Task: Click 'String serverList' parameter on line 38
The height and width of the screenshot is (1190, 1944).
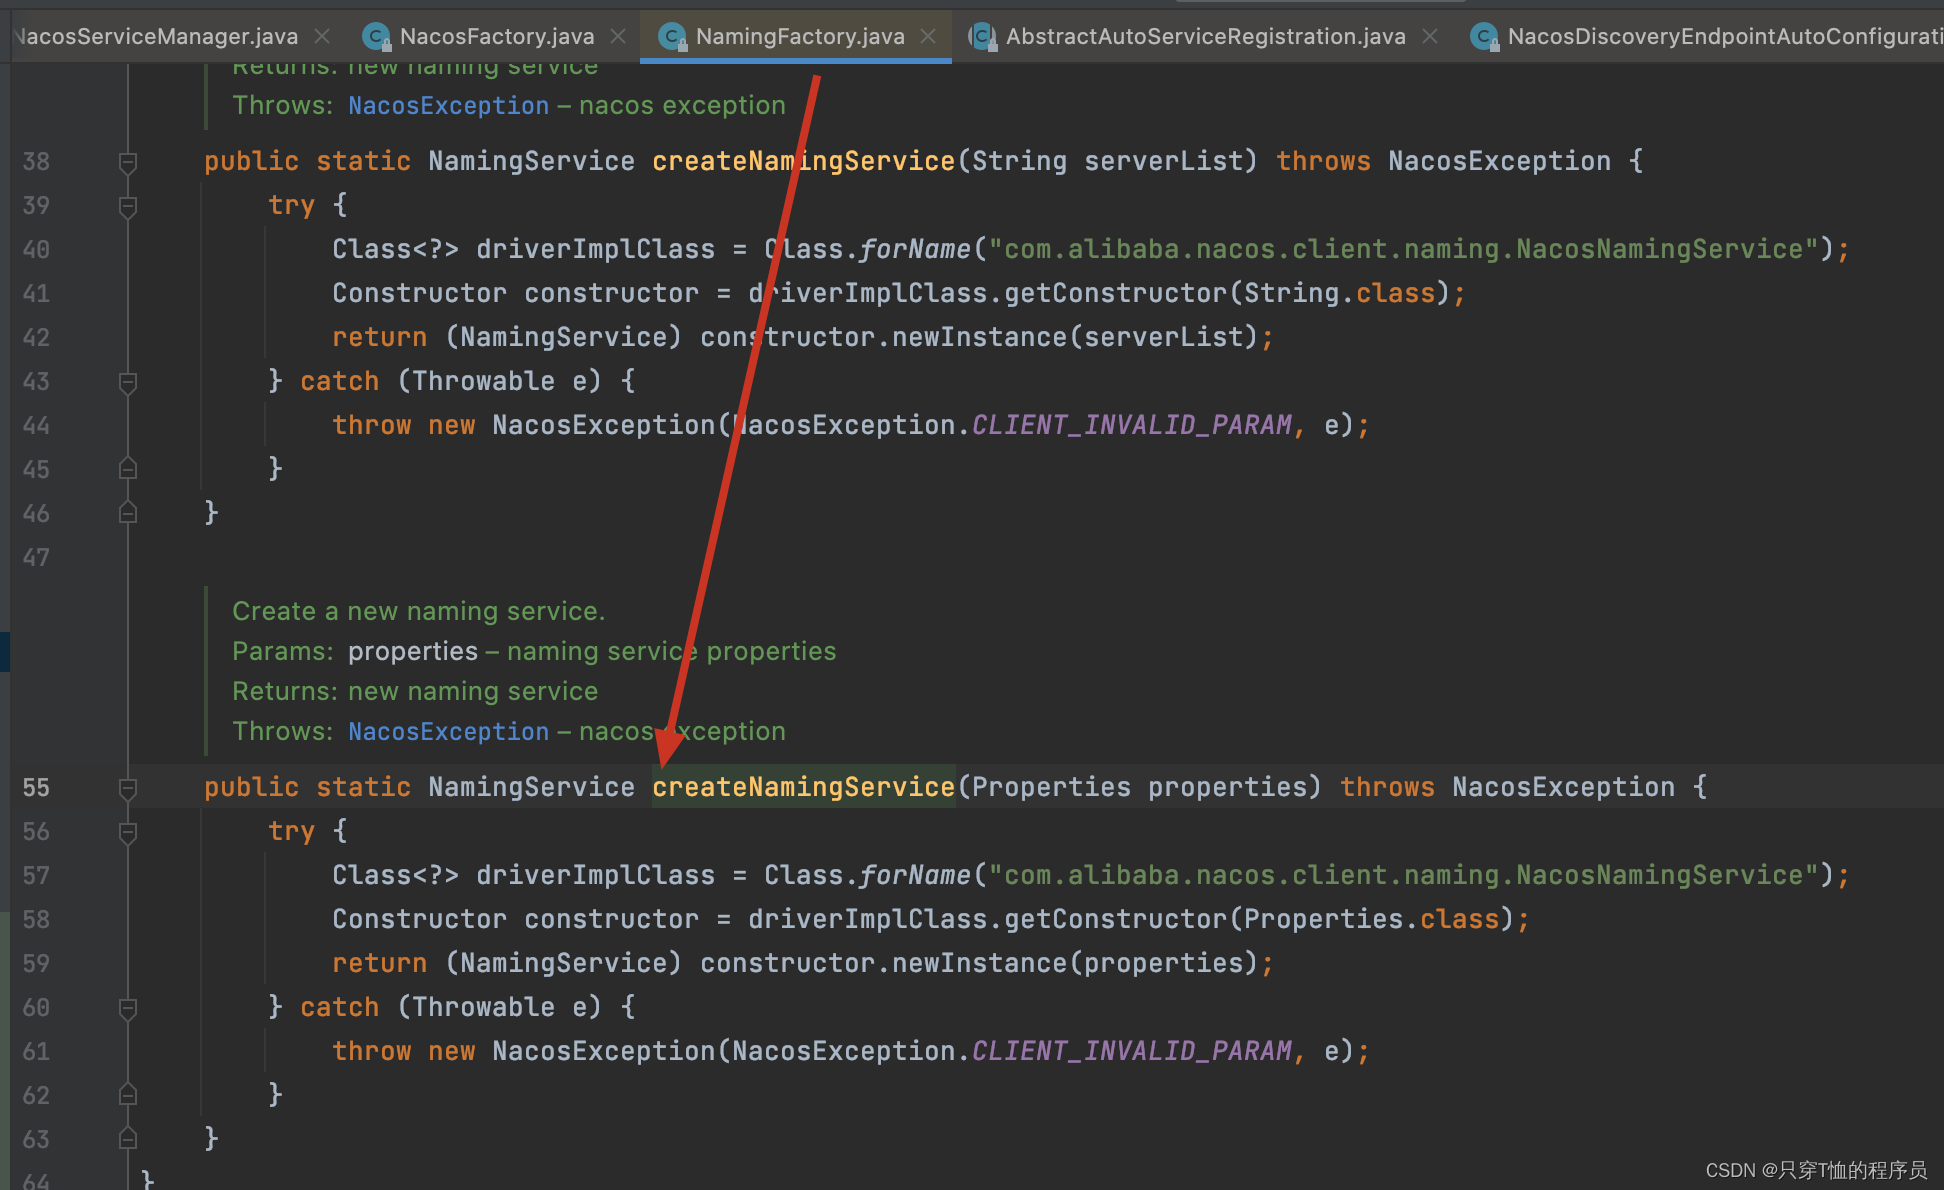Action: [x=1107, y=161]
